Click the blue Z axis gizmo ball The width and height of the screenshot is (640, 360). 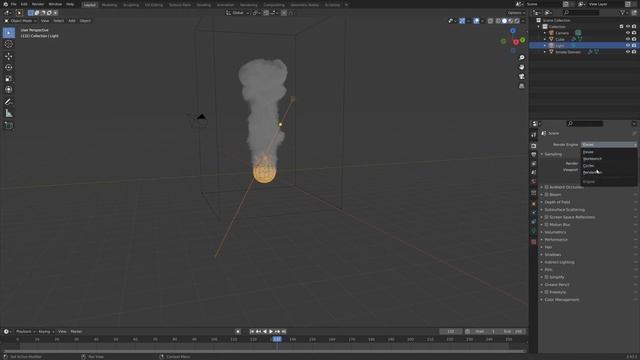(513, 31)
